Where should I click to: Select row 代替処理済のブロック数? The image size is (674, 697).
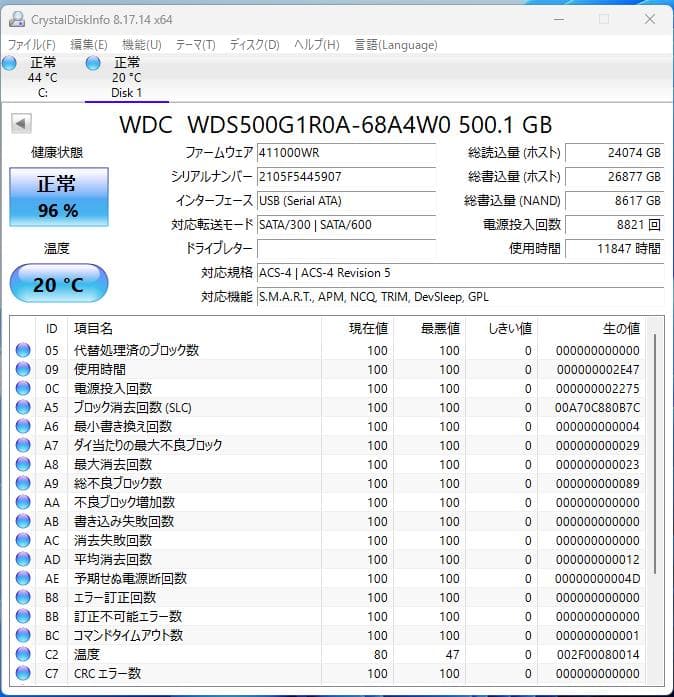click(x=329, y=350)
